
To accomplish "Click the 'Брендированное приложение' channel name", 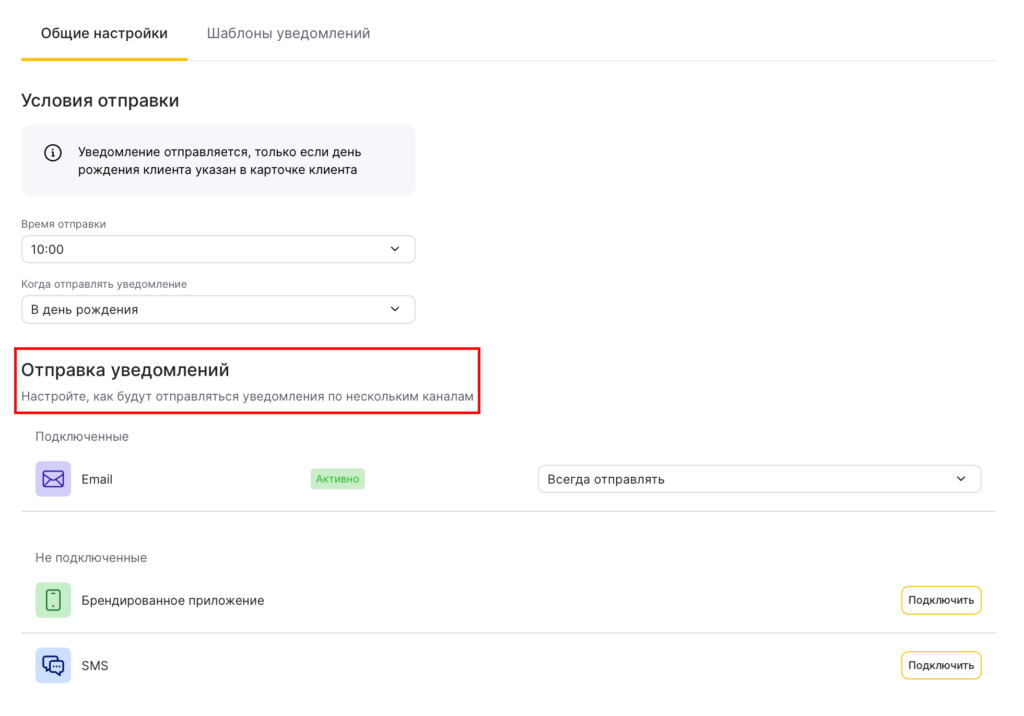I will [172, 600].
